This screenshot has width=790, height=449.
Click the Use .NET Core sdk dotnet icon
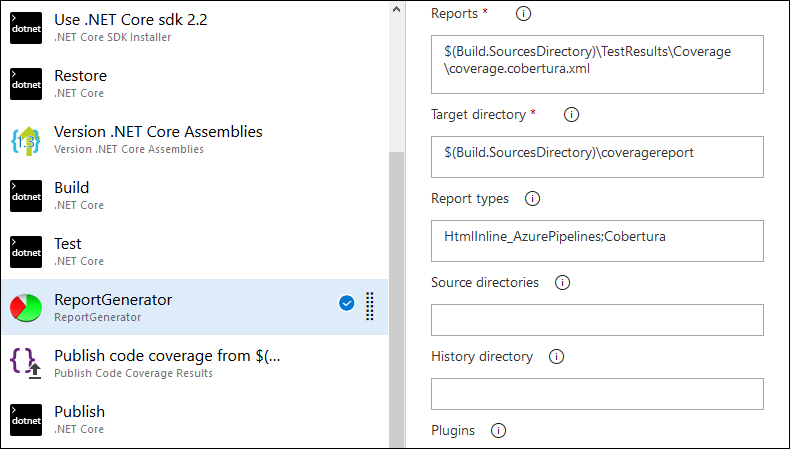point(26,28)
